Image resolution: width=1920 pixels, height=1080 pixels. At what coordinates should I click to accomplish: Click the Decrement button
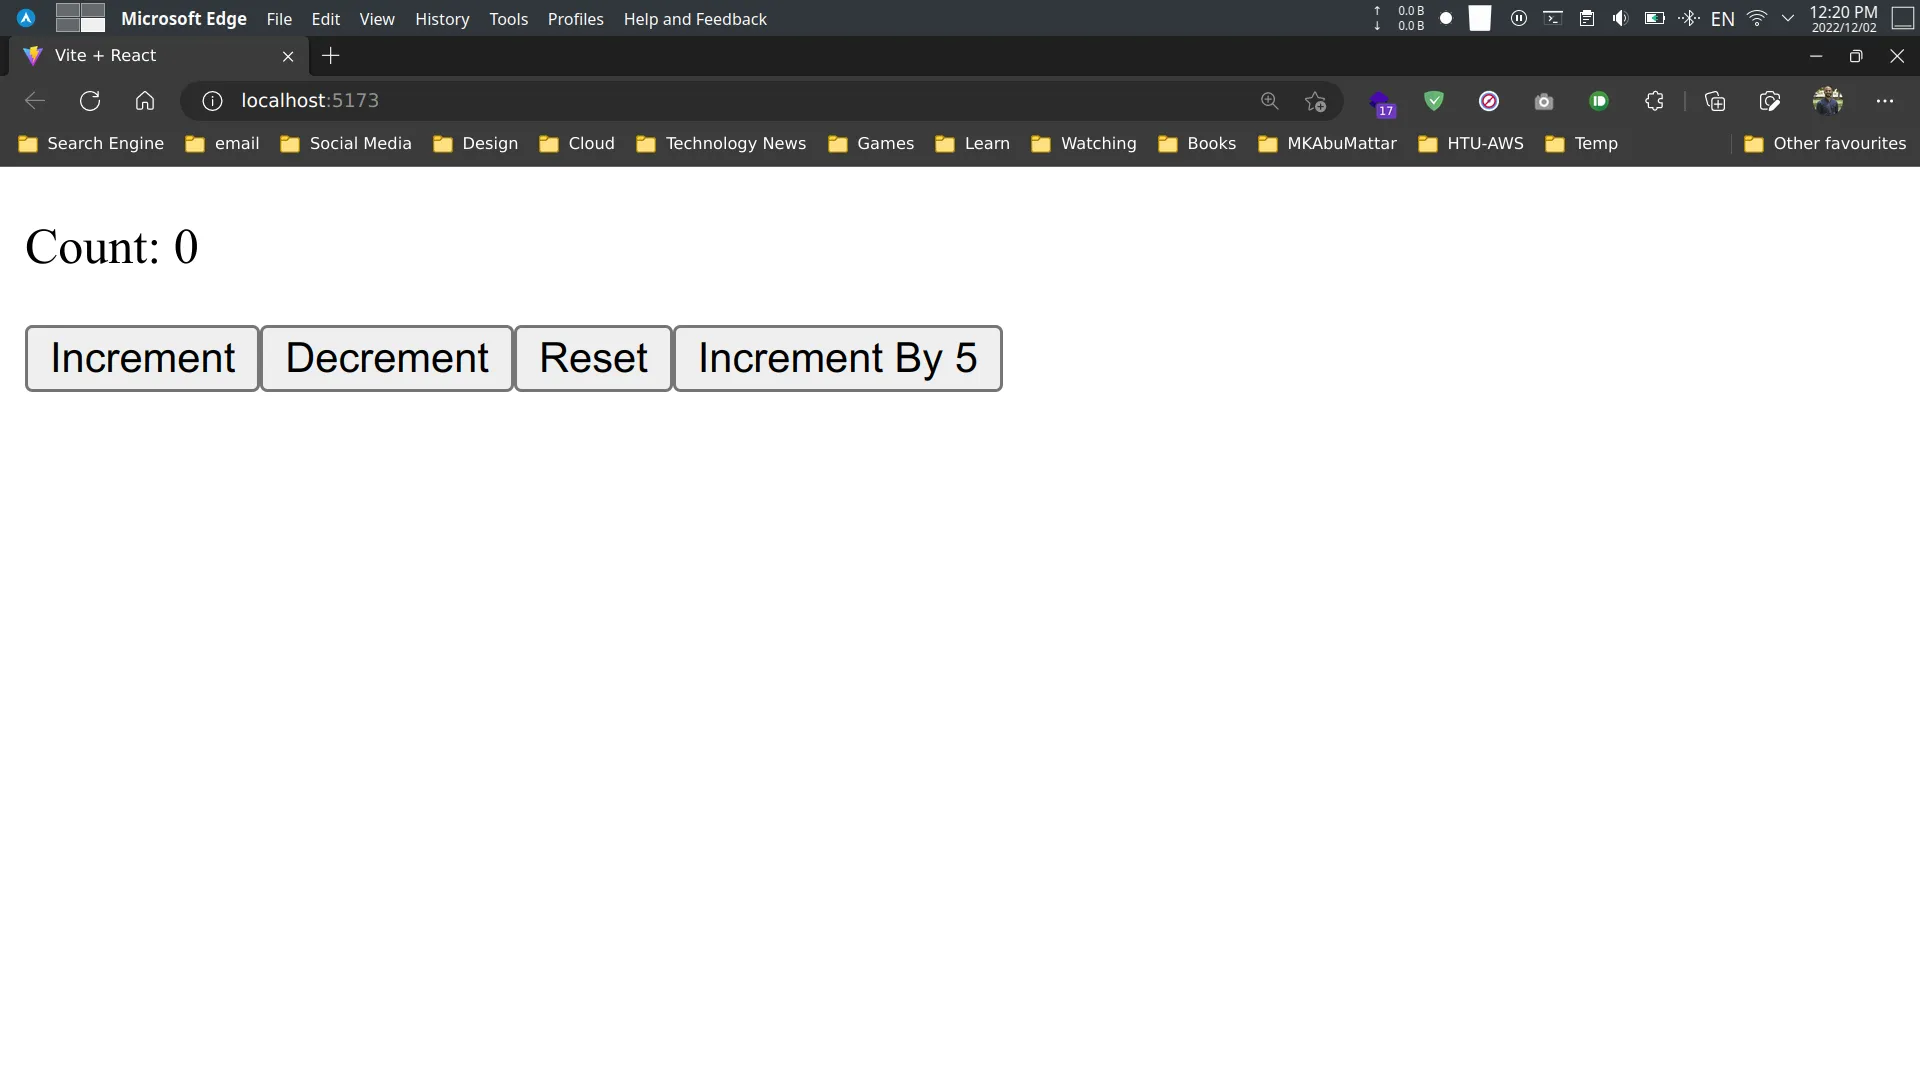[386, 357]
